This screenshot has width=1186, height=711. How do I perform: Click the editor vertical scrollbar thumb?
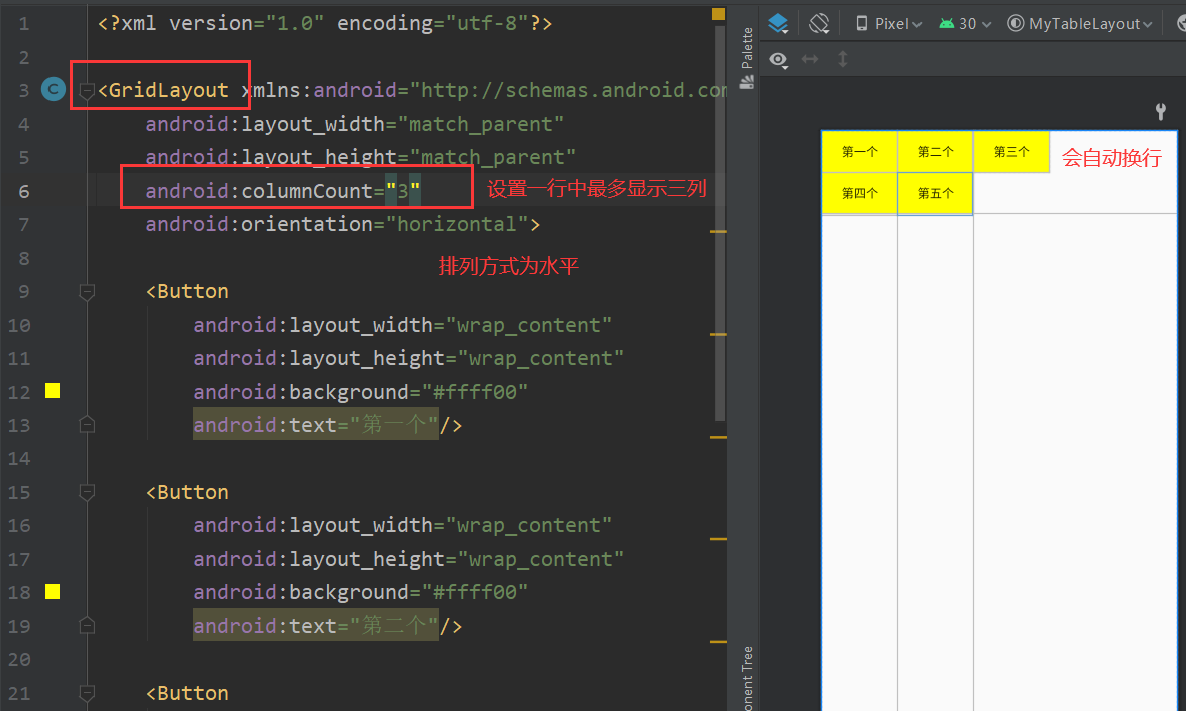click(x=720, y=223)
